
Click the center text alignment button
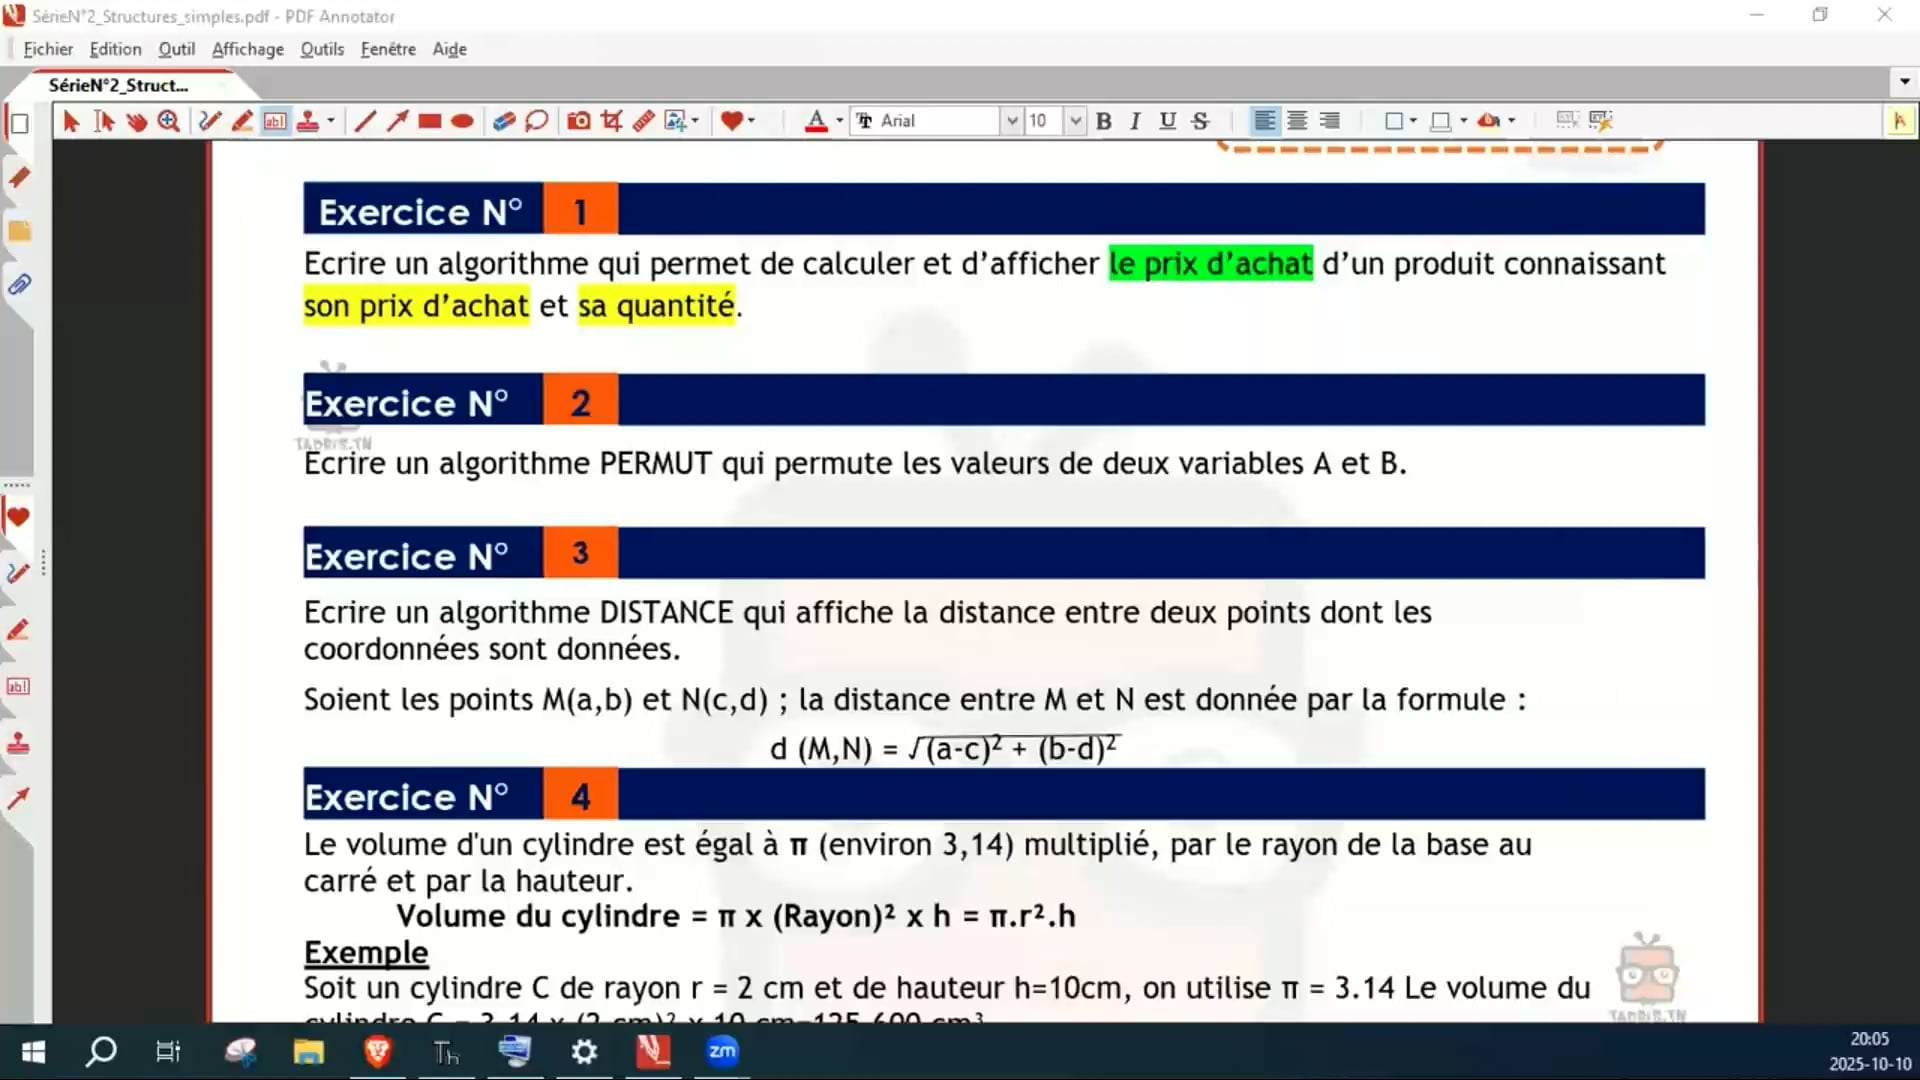tap(1297, 121)
